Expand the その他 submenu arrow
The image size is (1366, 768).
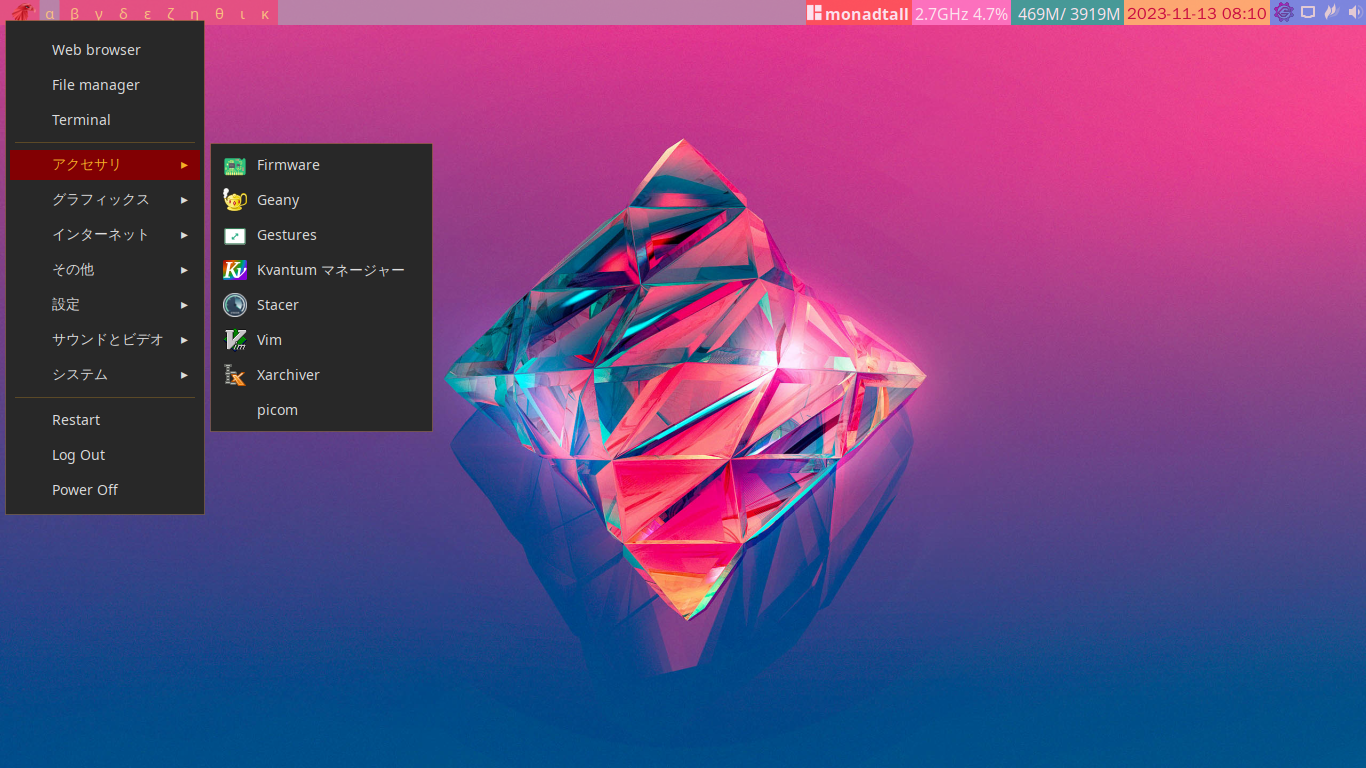point(184,270)
